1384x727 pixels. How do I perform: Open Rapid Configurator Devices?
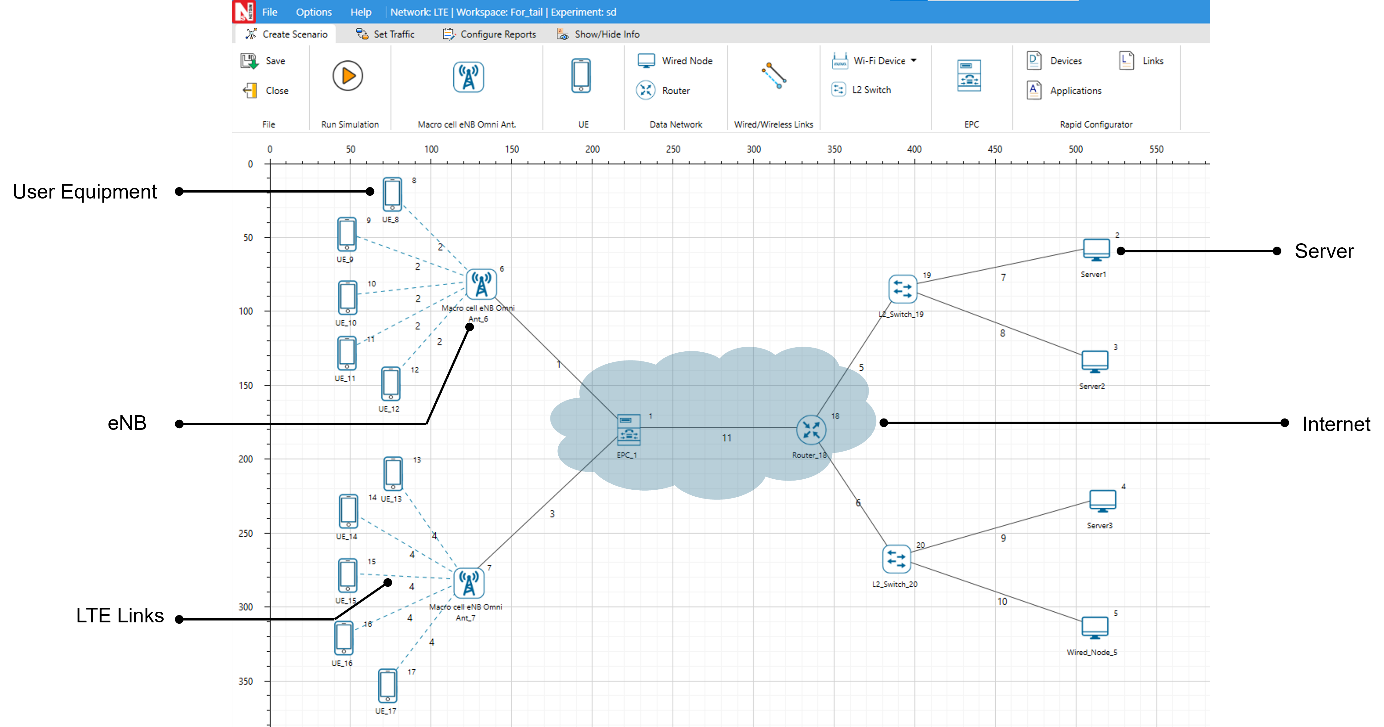[x=1055, y=61]
